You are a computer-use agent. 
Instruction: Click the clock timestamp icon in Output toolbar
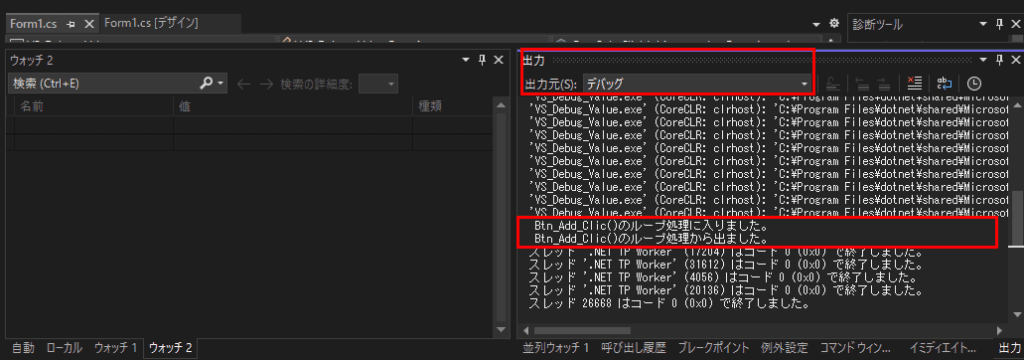click(x=974, y=84)
